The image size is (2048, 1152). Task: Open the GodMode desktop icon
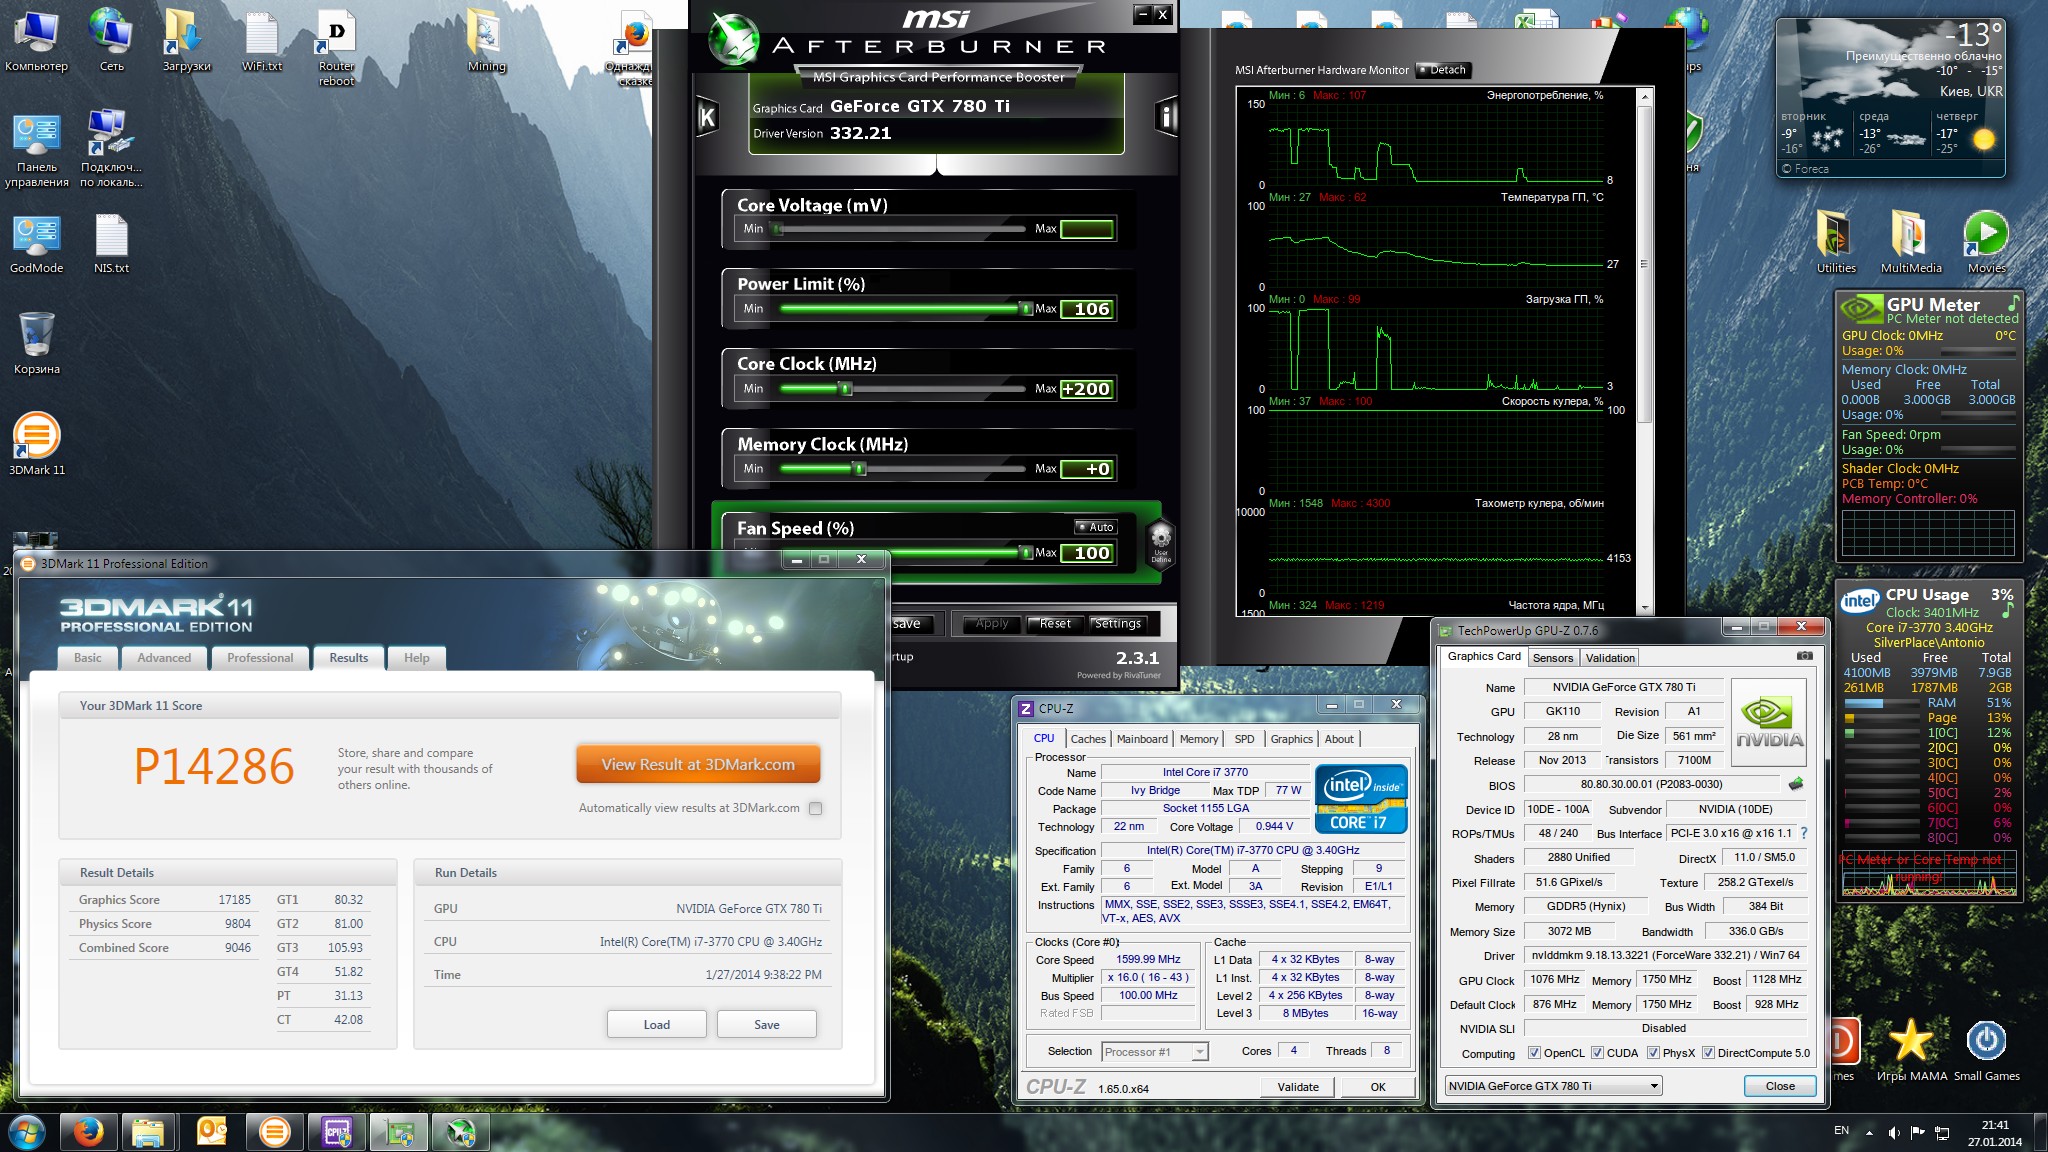tap(37, 243)
